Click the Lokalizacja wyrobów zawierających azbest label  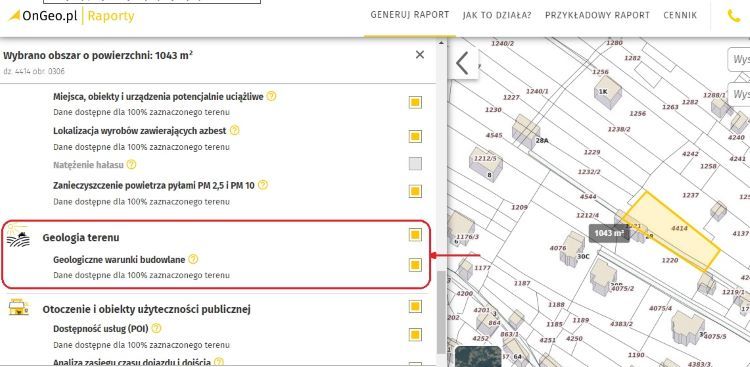coord(140,131)
